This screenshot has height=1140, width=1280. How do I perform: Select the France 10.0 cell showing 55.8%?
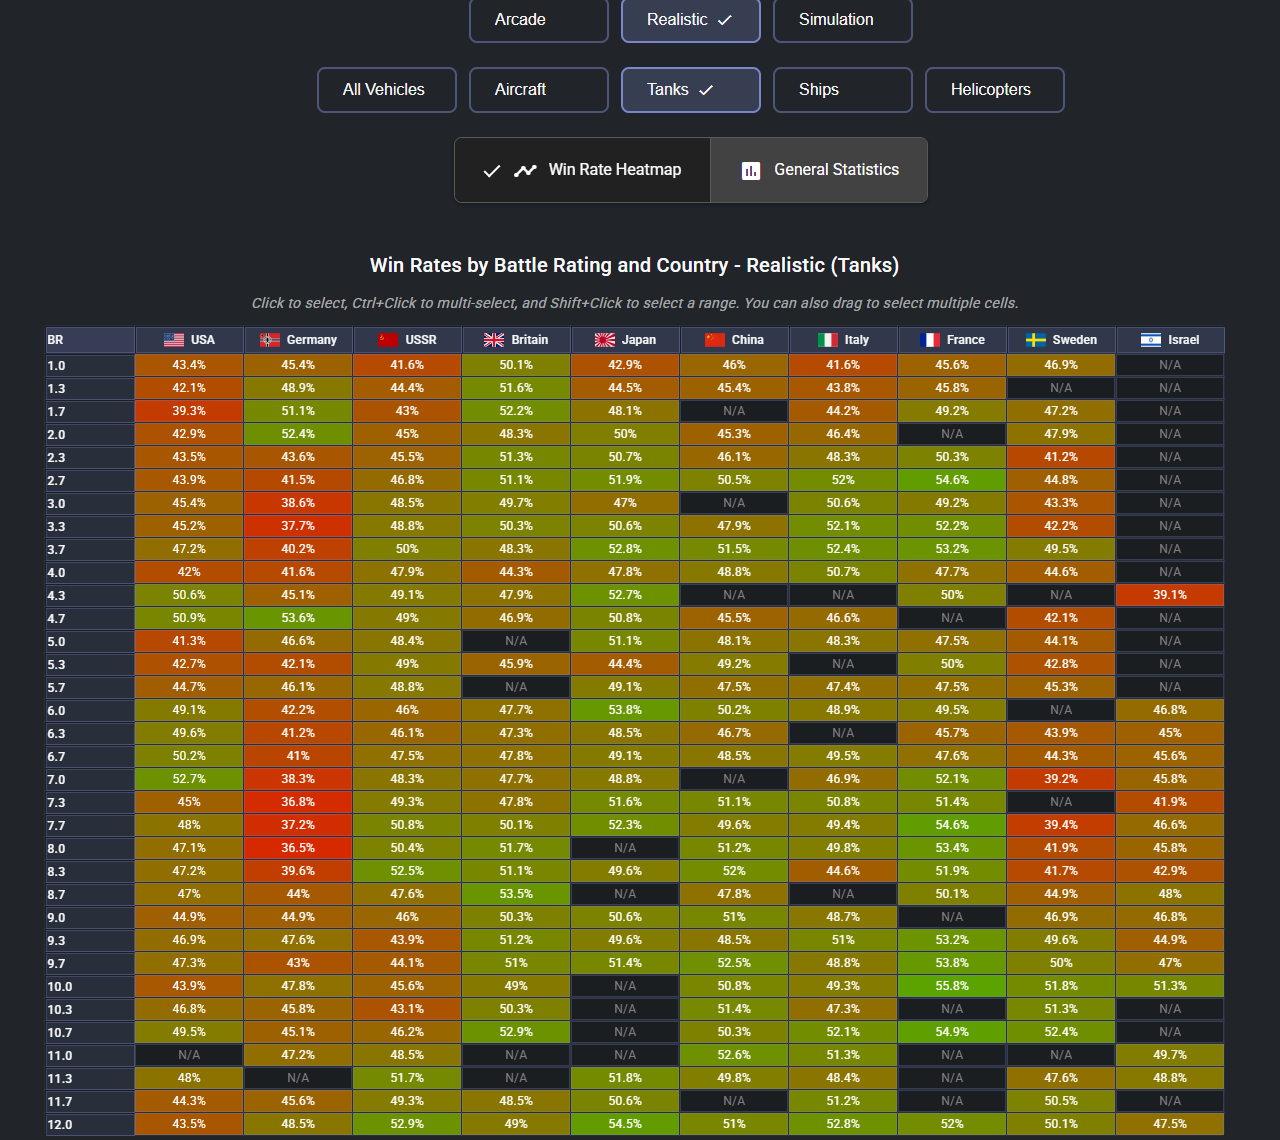coord(952,986)
